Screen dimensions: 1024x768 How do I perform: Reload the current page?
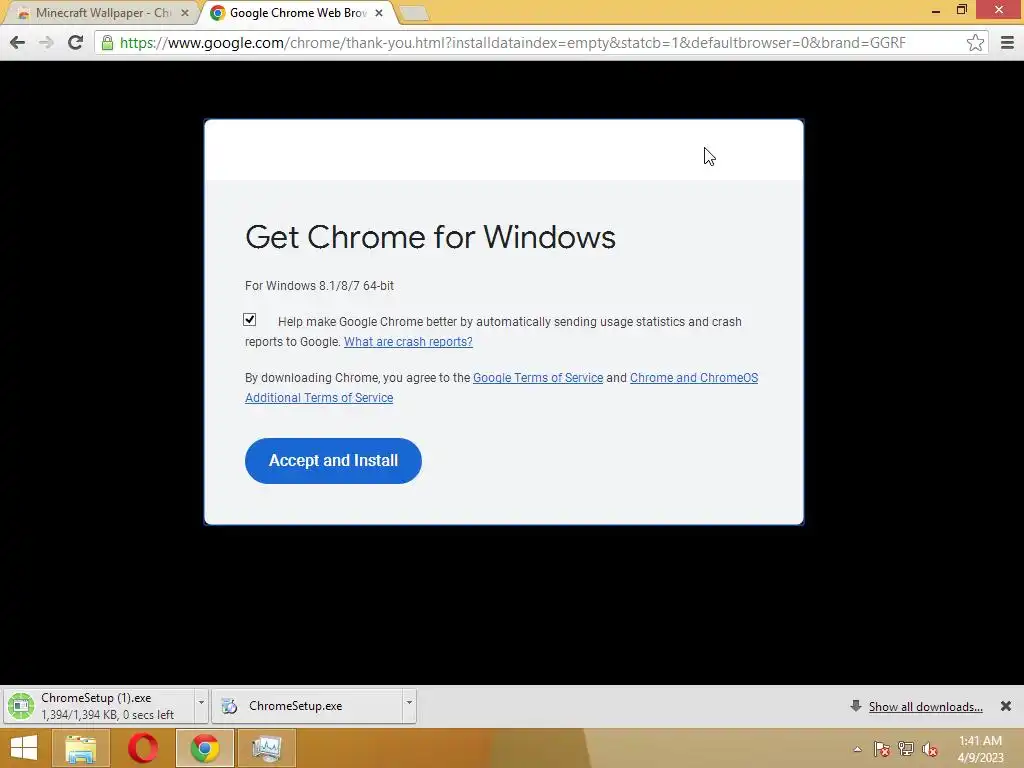[x=76, y=43]
